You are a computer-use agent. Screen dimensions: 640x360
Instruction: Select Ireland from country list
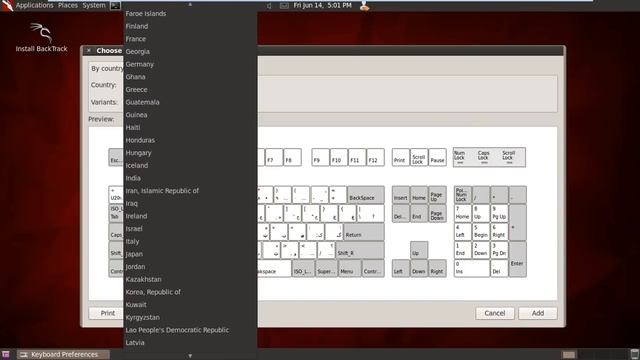click(190, 216)
